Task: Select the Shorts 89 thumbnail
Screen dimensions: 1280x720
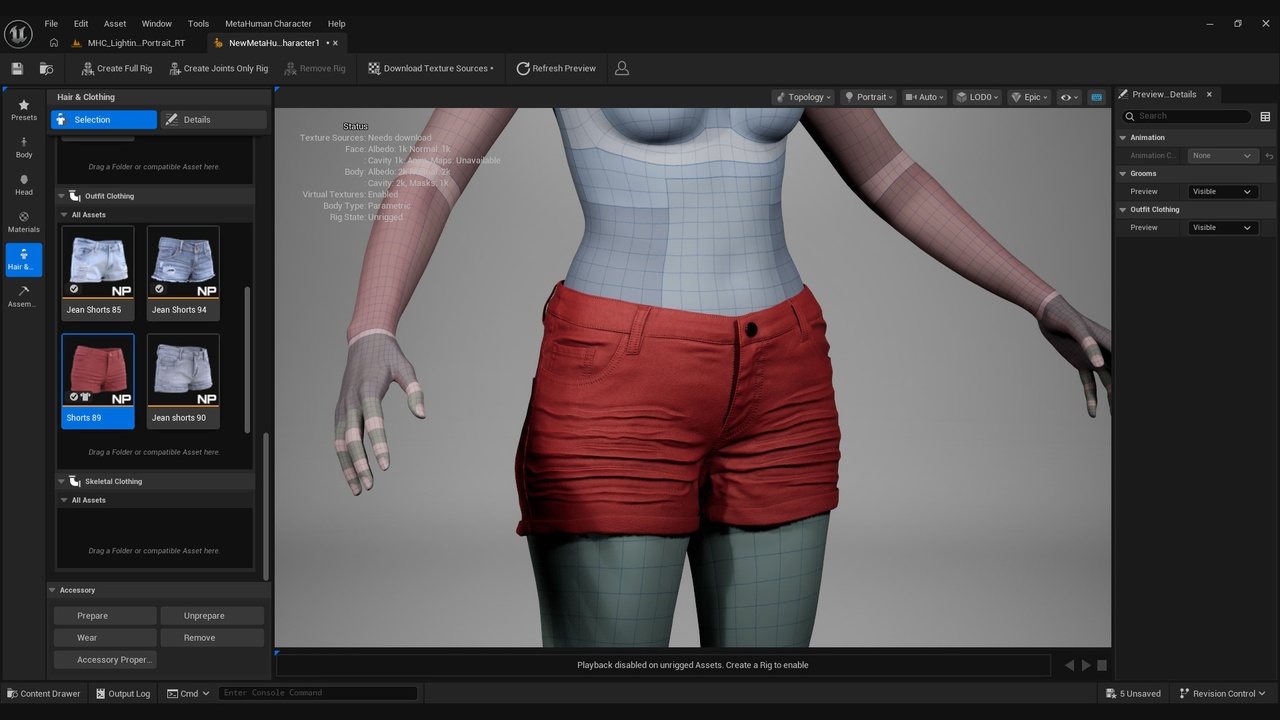Action: click(x=98, y=380)
